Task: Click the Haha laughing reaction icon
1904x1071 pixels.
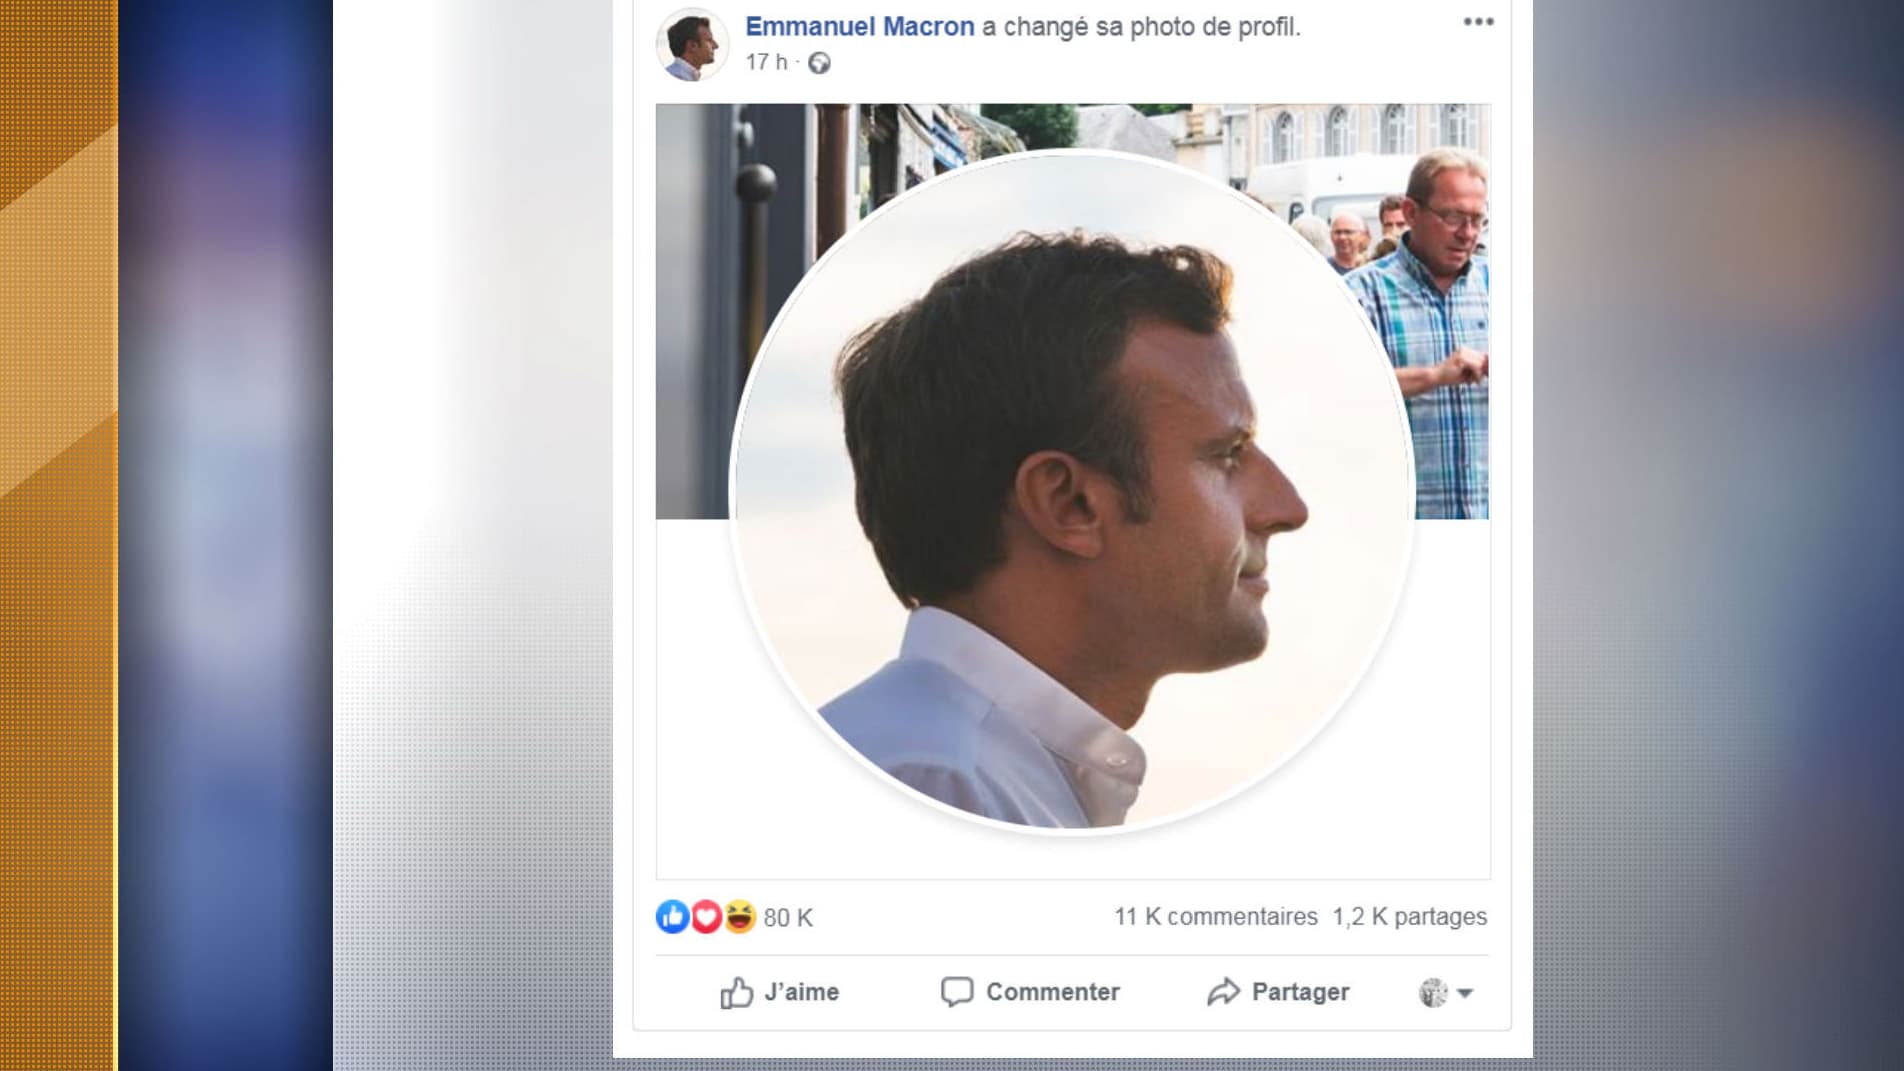Action: coord(740,915)
